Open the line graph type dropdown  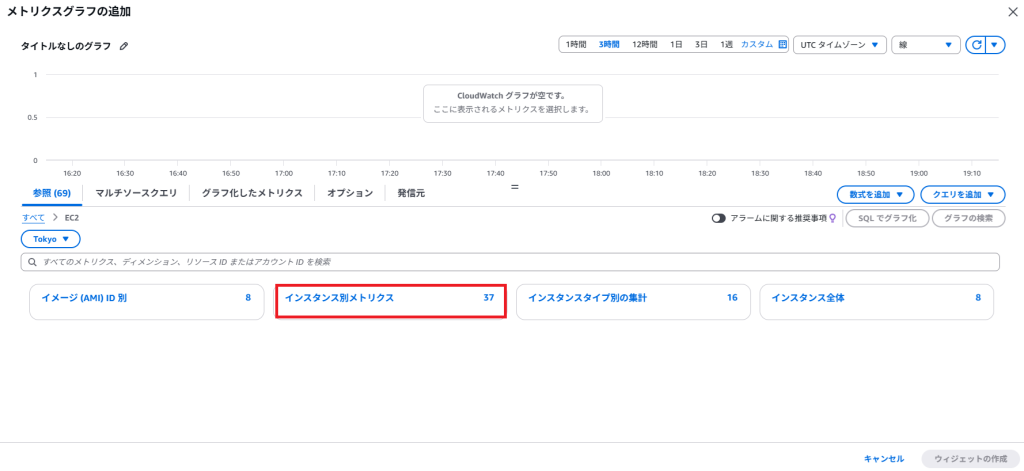[x=925, y=45]
